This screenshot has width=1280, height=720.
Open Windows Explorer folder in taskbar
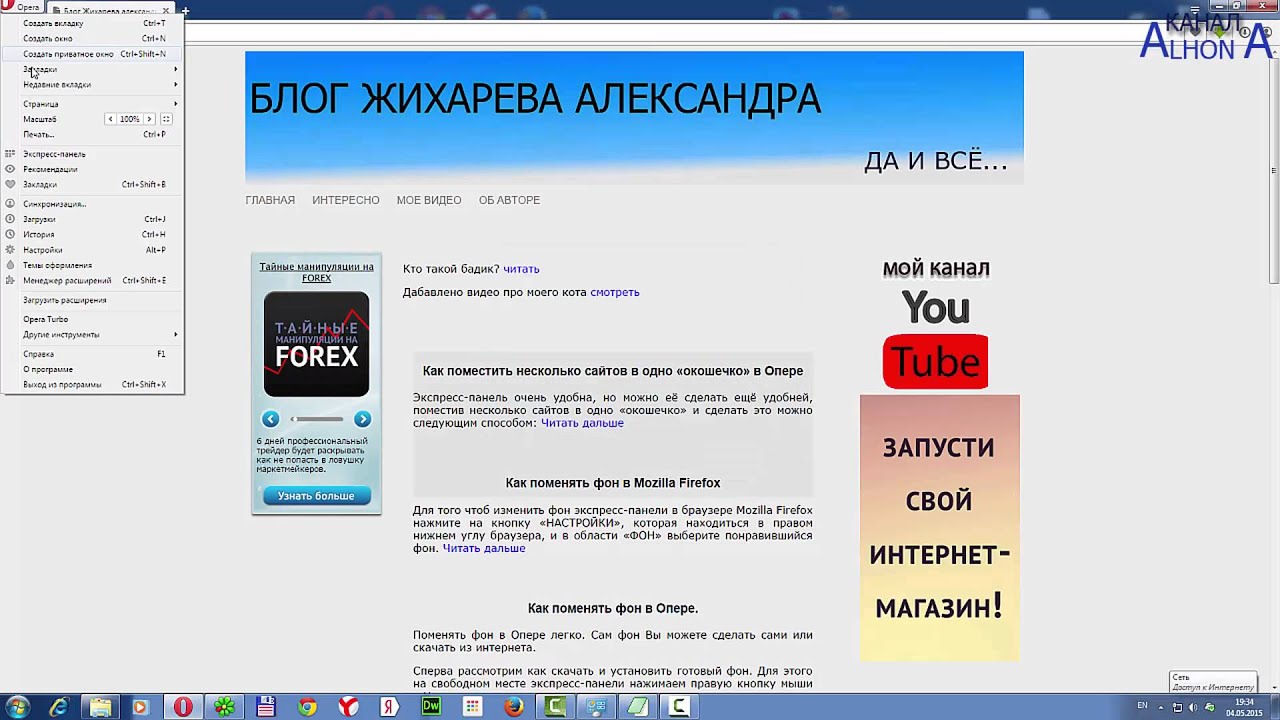(x=100, y=707)
